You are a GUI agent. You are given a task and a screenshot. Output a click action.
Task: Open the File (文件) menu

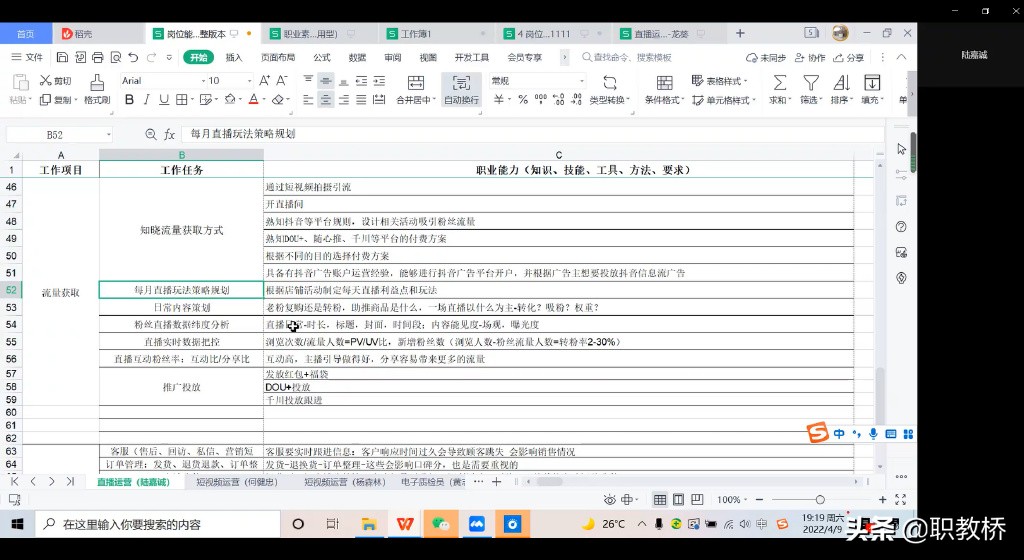27,57
